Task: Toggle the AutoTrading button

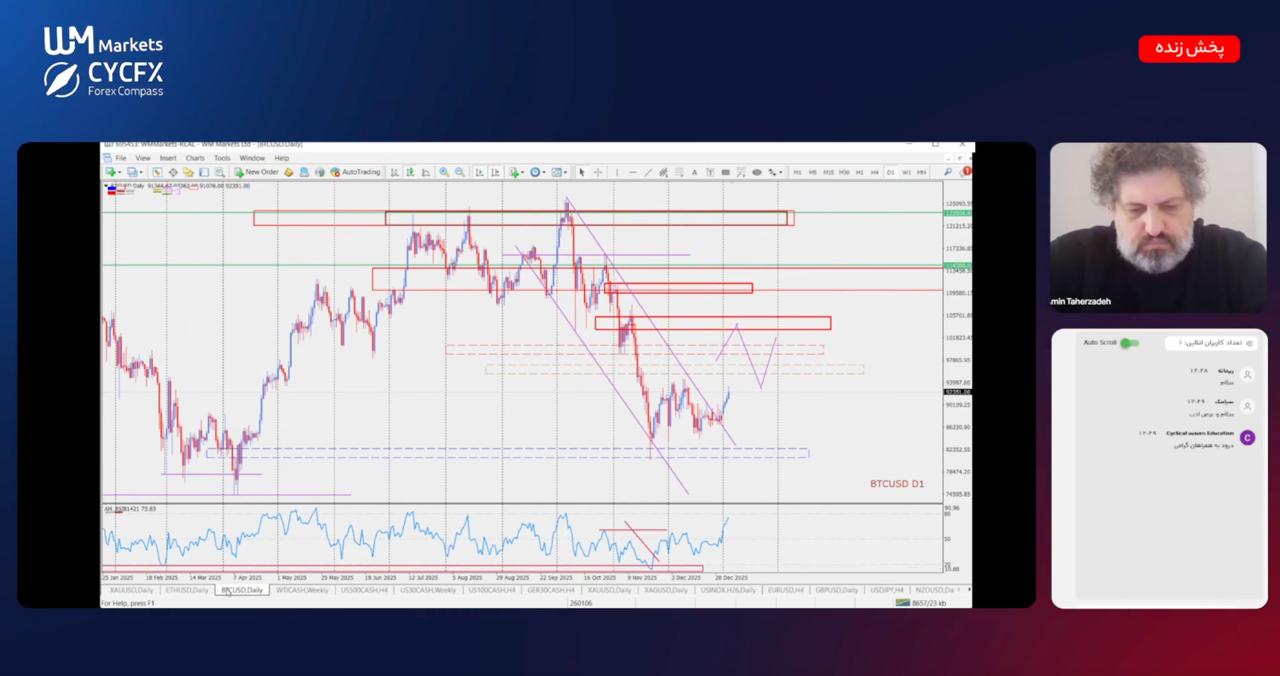Action: [355, 172]
